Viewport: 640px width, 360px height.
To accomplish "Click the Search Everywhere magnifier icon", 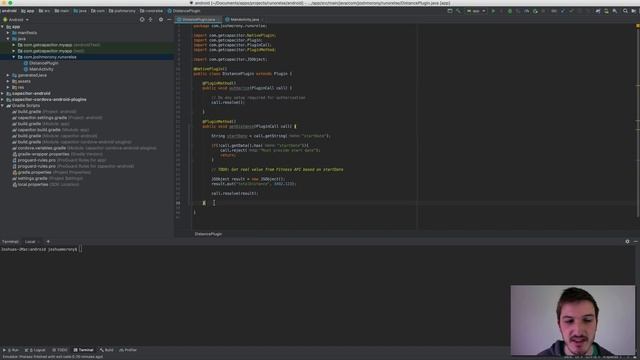I will (x=625, y=11).
